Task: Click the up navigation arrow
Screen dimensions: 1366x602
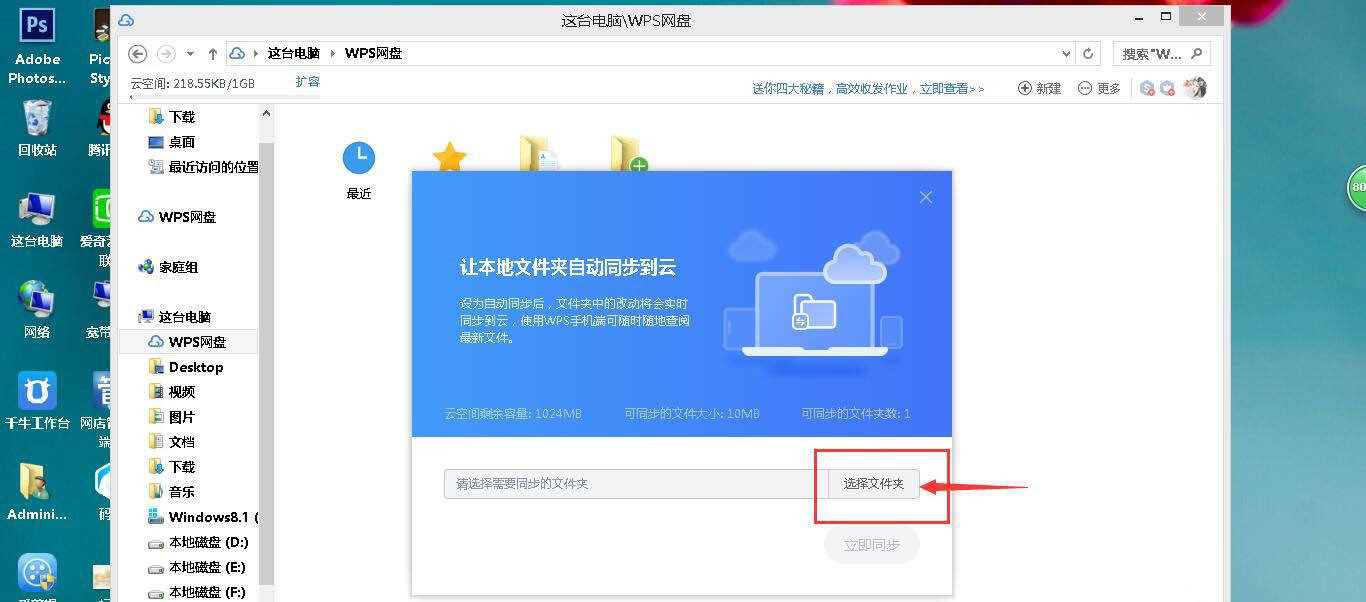Action: [213, 53]
